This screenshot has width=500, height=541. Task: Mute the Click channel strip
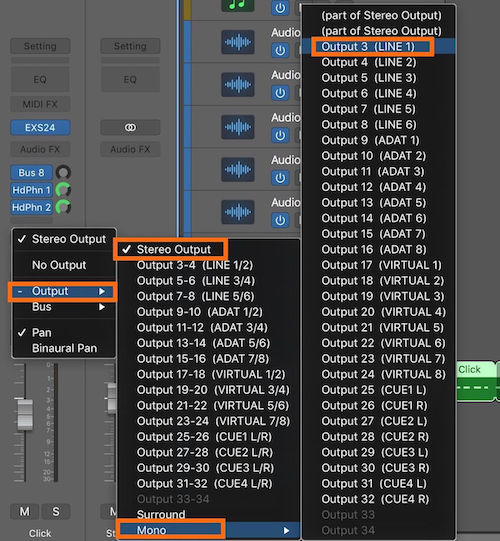click(x=24, y=511)
